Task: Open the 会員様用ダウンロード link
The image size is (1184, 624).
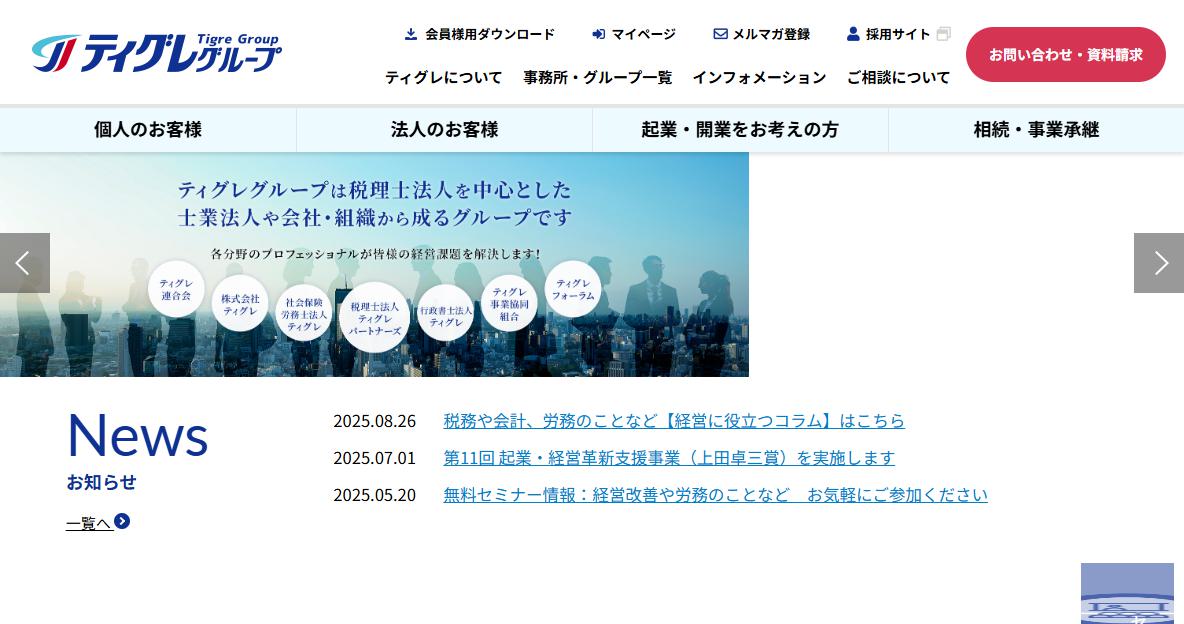Action: click(480, 34)
